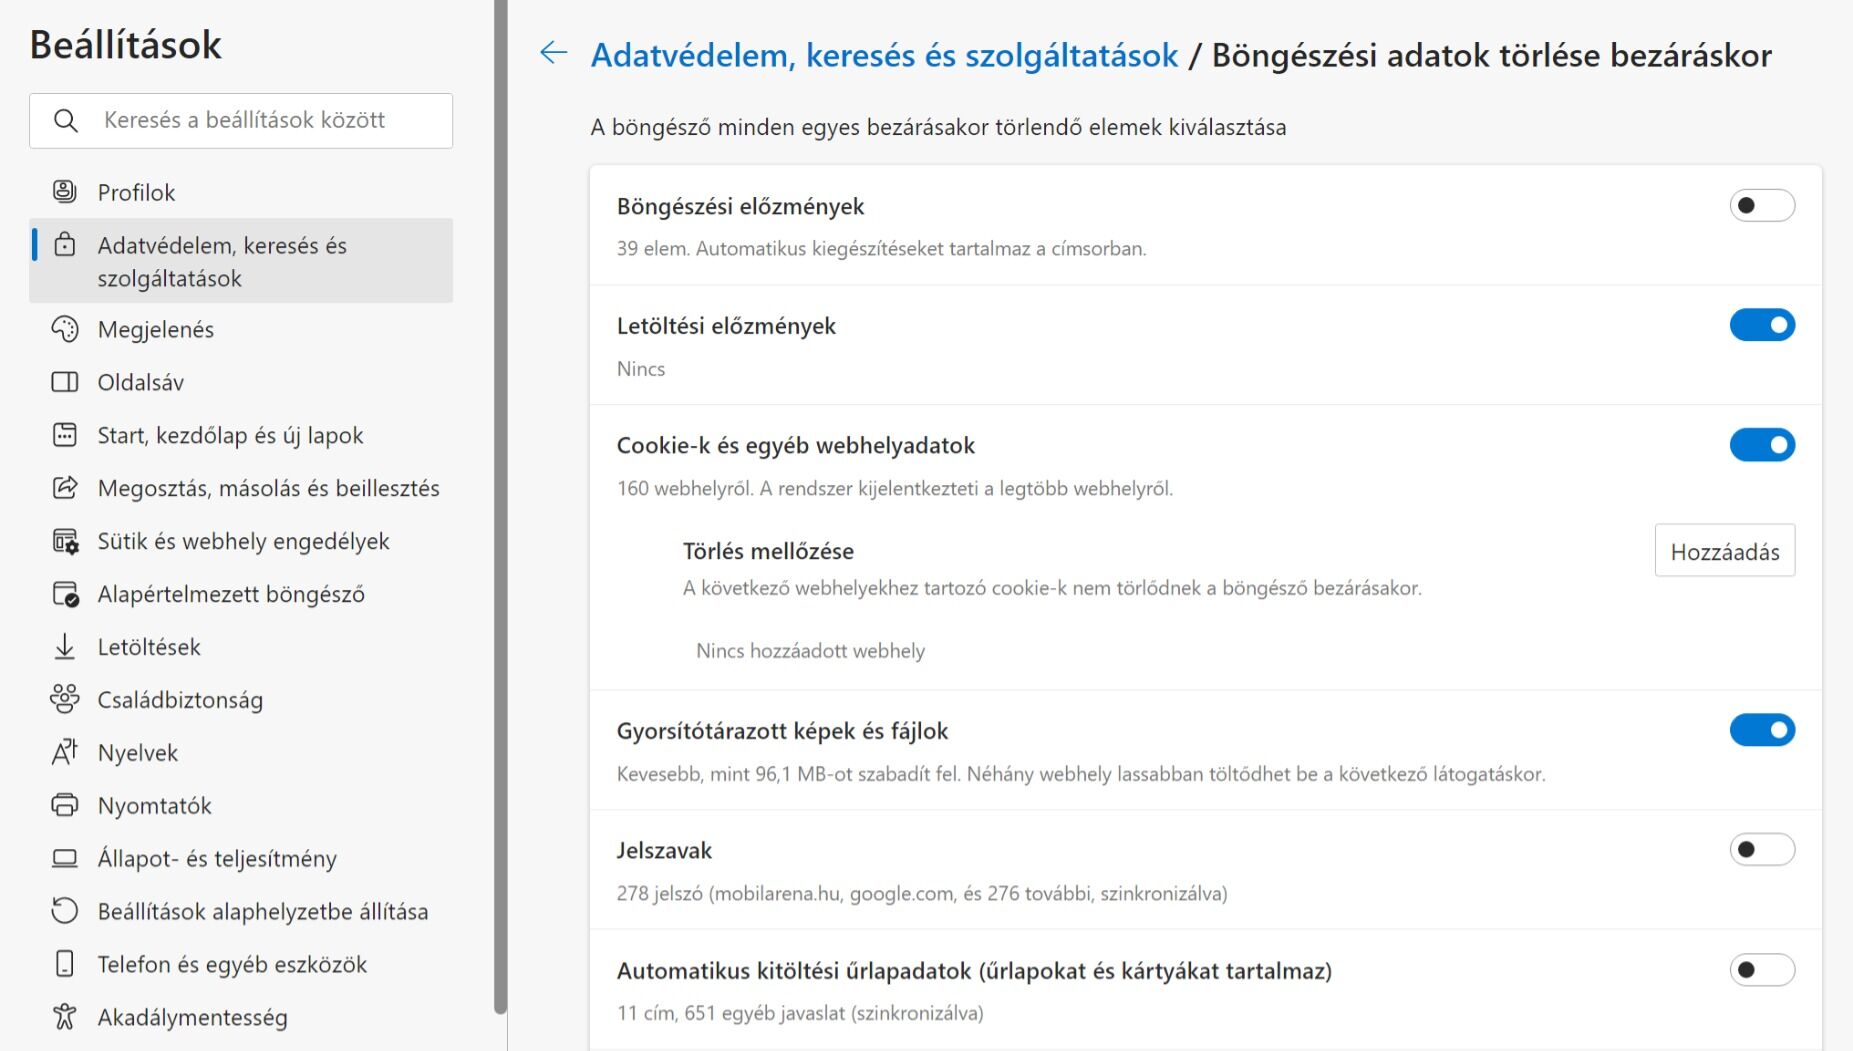Image resolution: width=1853 pixels, height=1051 pixels.
Task: Switch on the Jelszavak toggle
Action: tap(1762, 850)
